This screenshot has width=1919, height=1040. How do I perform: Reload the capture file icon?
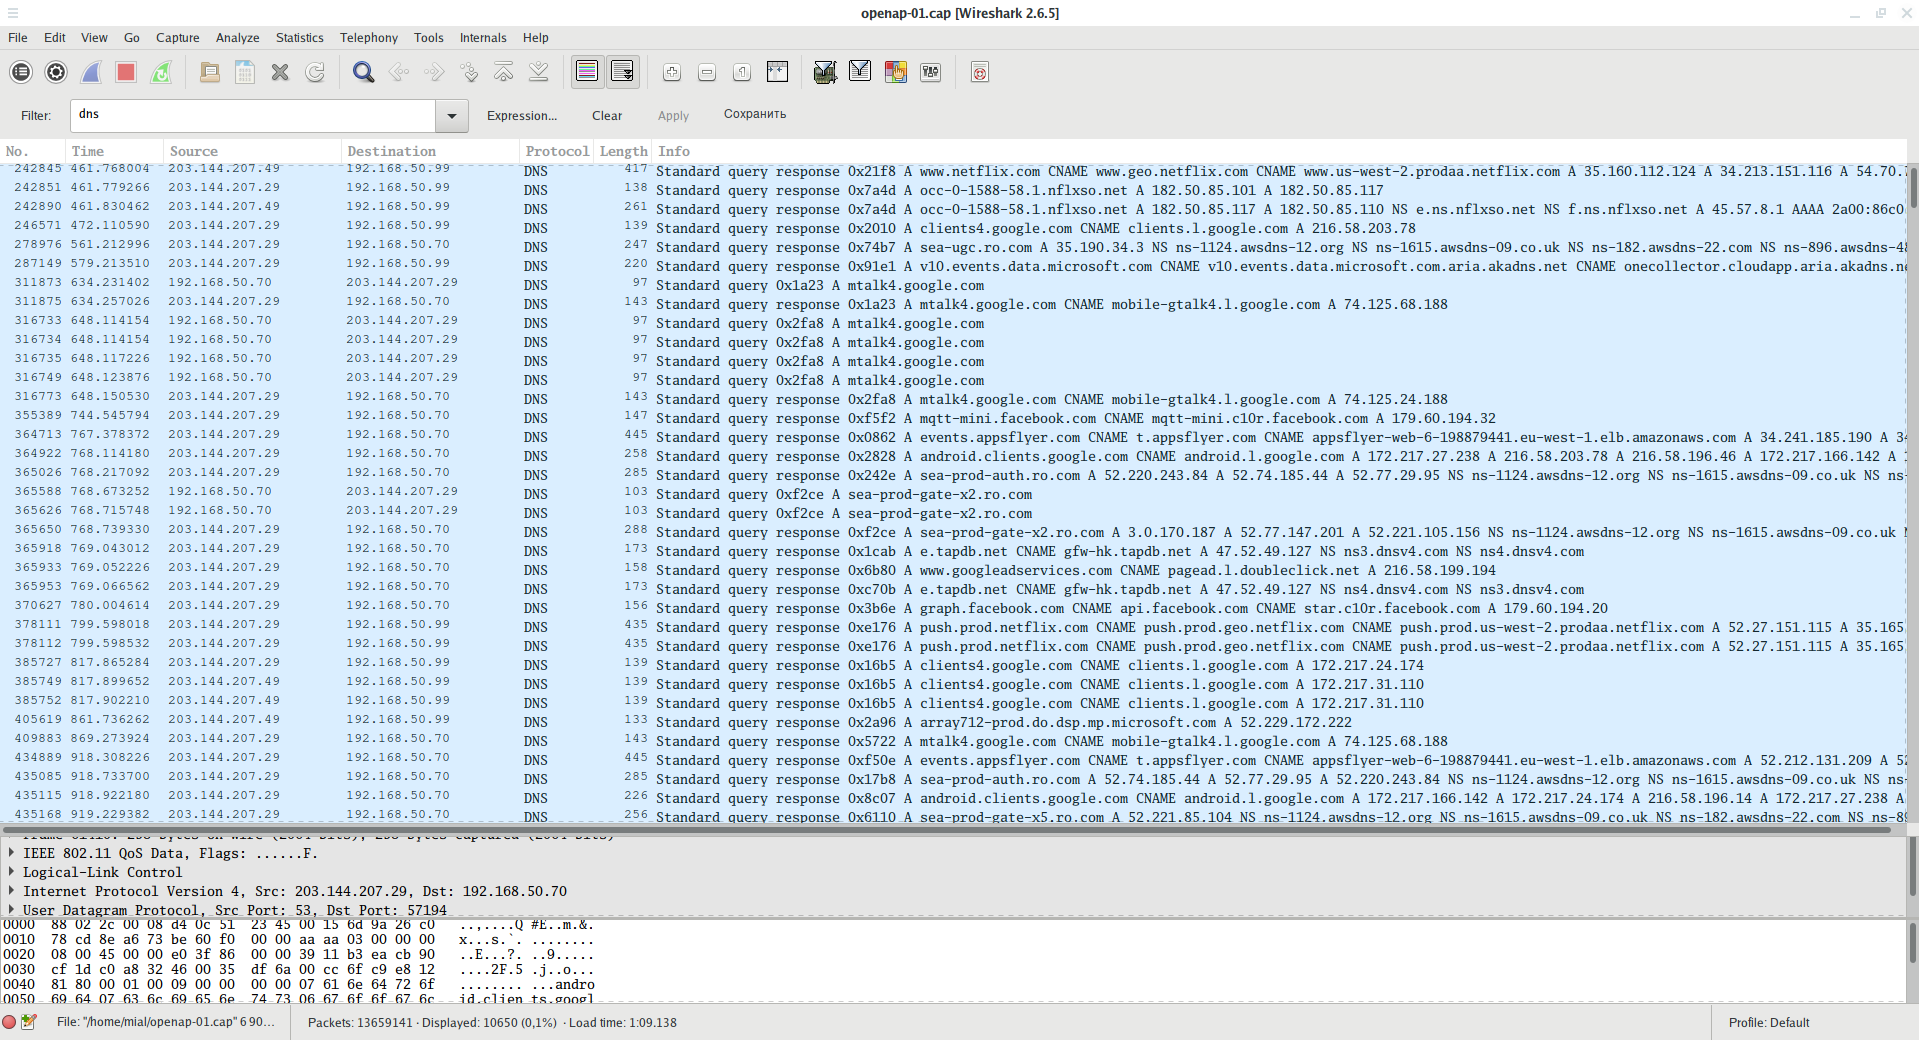click(x=315, y=72)
